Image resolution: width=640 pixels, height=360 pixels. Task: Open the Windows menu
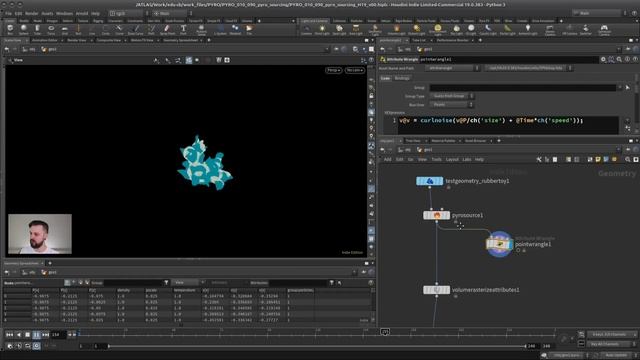[x=64, y=13]
